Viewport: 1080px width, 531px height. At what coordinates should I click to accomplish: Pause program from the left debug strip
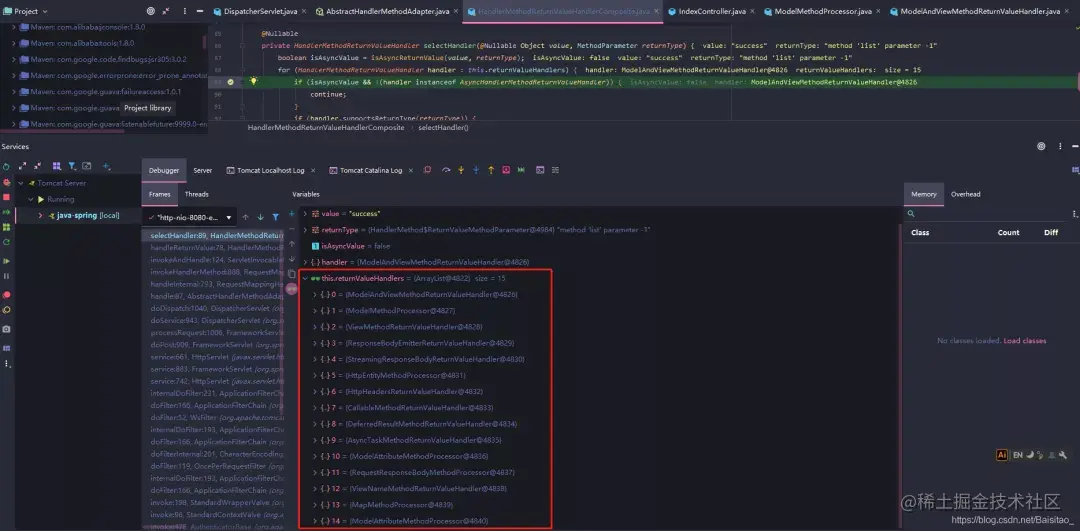pyautogui.click(x=6, y=276)
